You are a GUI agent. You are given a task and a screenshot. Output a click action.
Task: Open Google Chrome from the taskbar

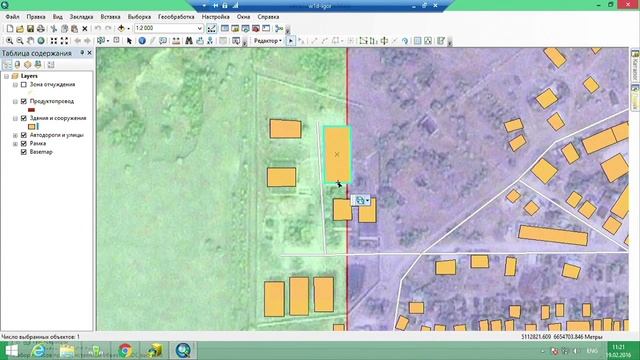coord(125,350)
